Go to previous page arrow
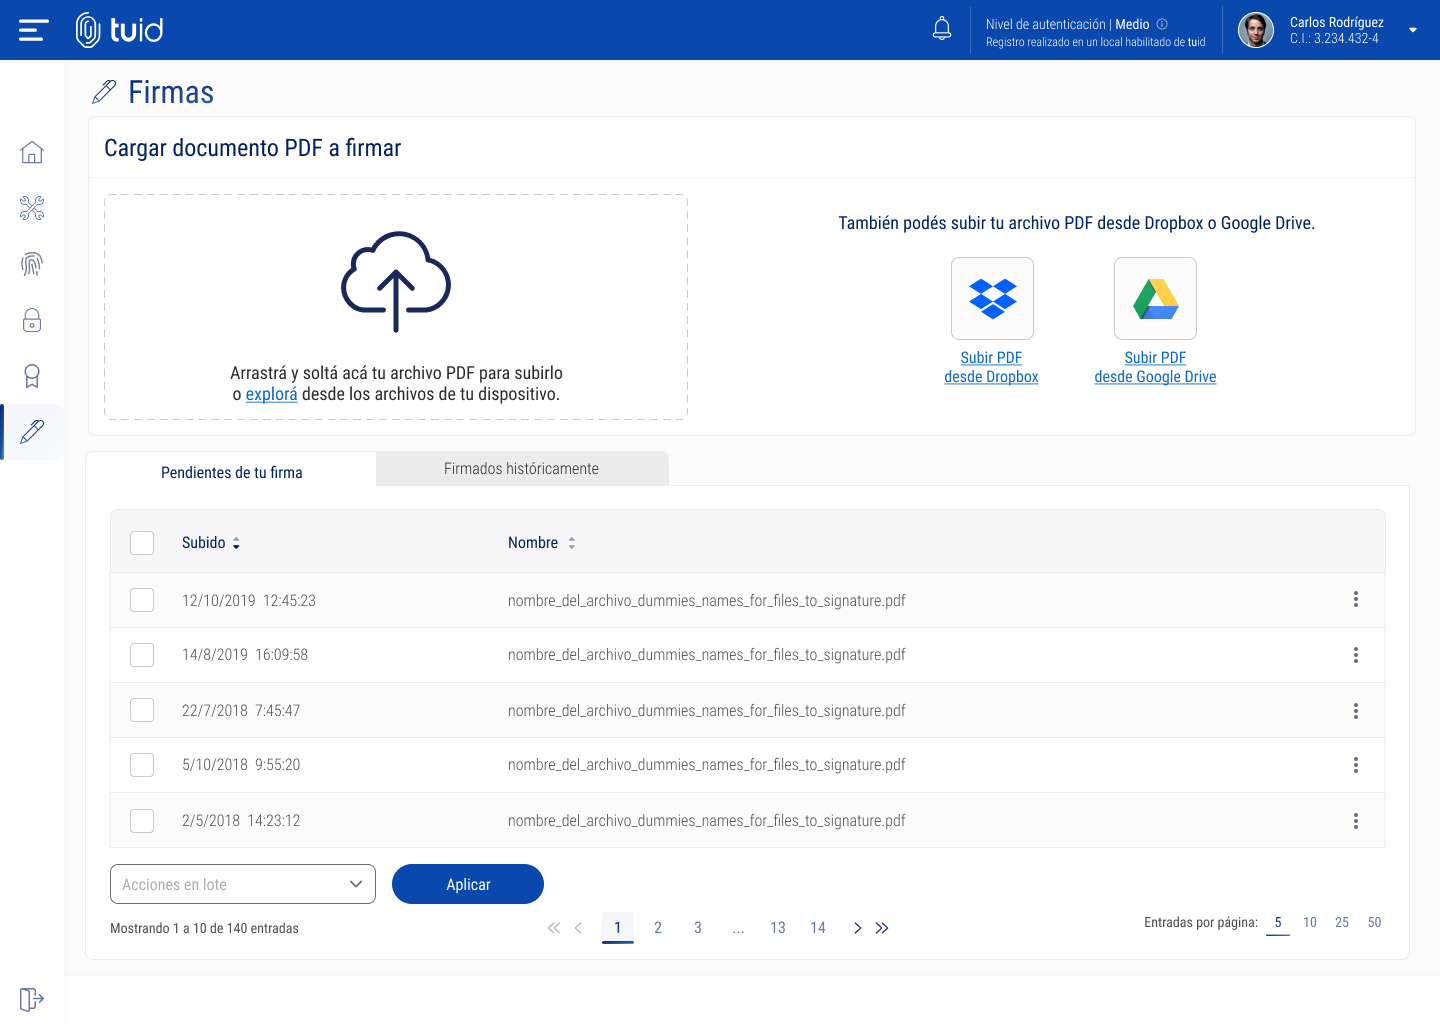The image size is (1440, 1024). click(x=578, y=928)
